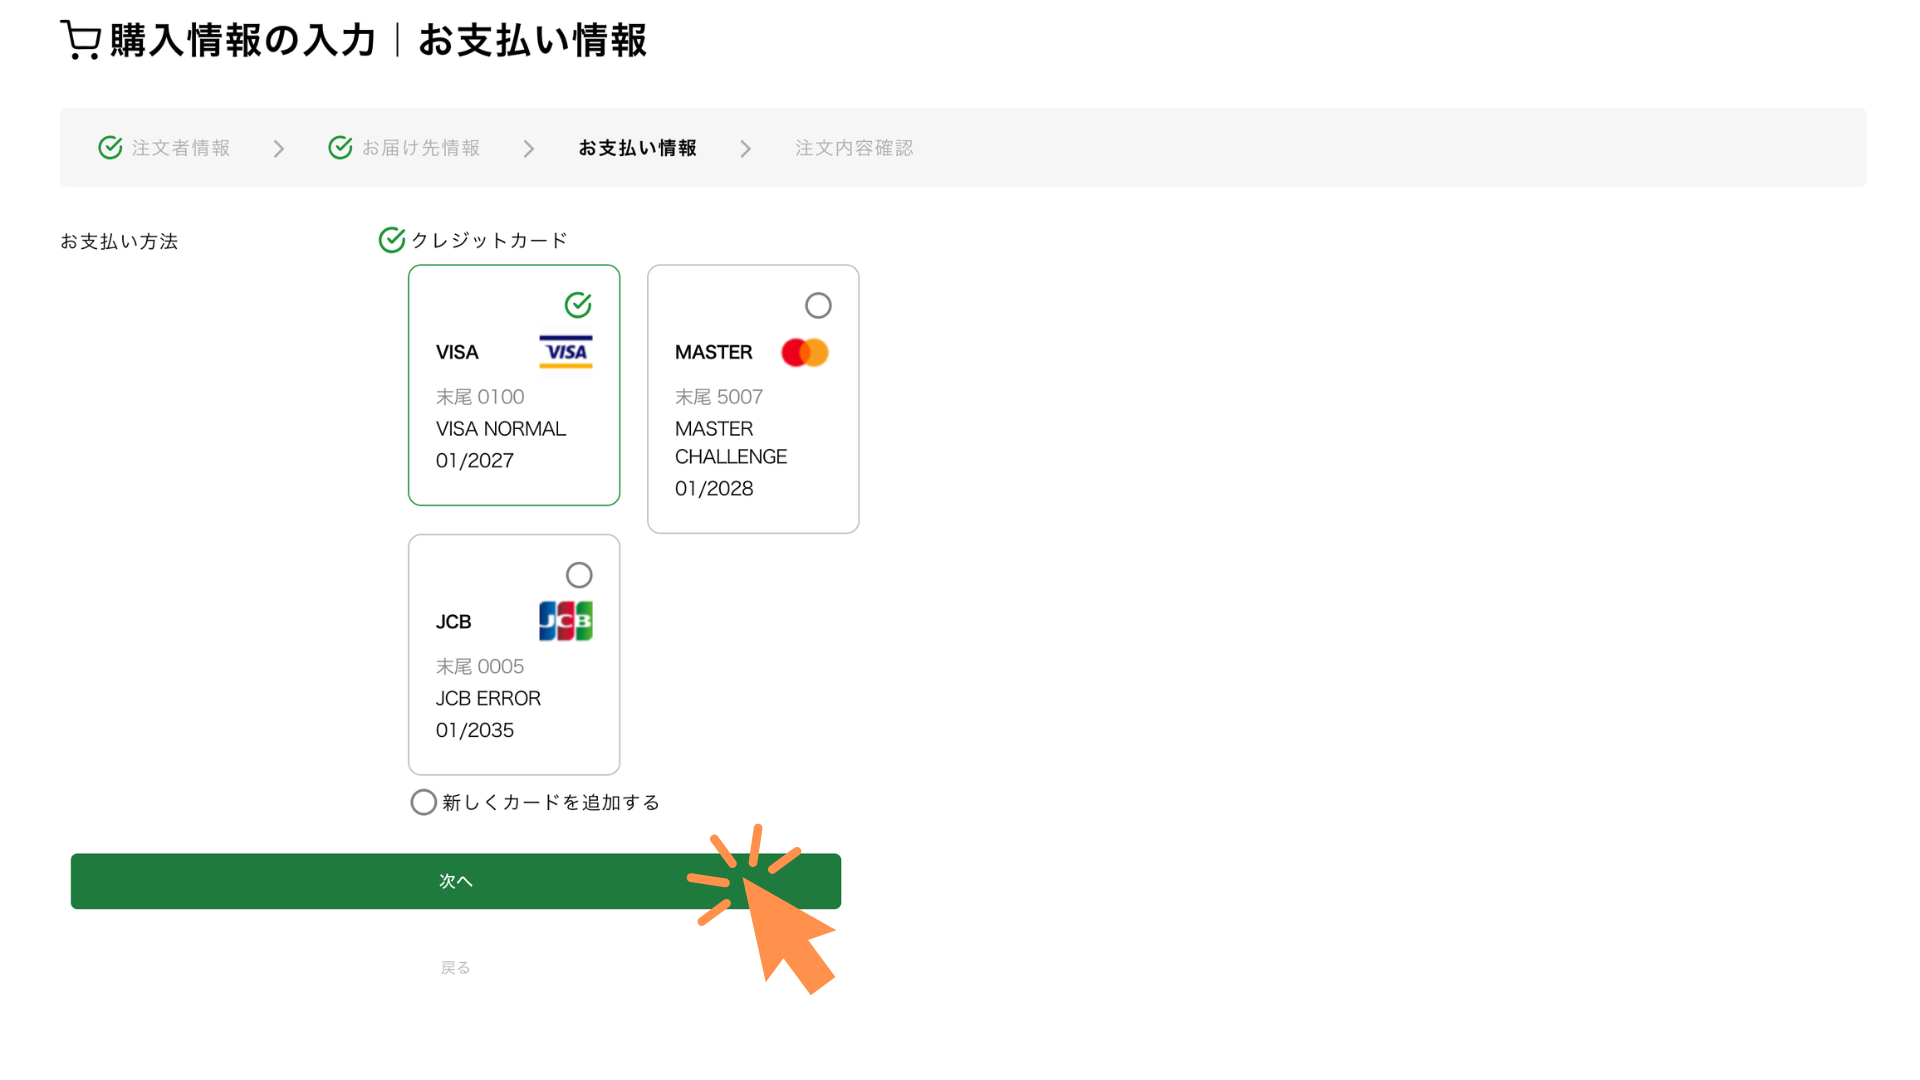This screenshot has width=1920, height=1080.
Task: Click the green 次へ button
Action: 456,881
